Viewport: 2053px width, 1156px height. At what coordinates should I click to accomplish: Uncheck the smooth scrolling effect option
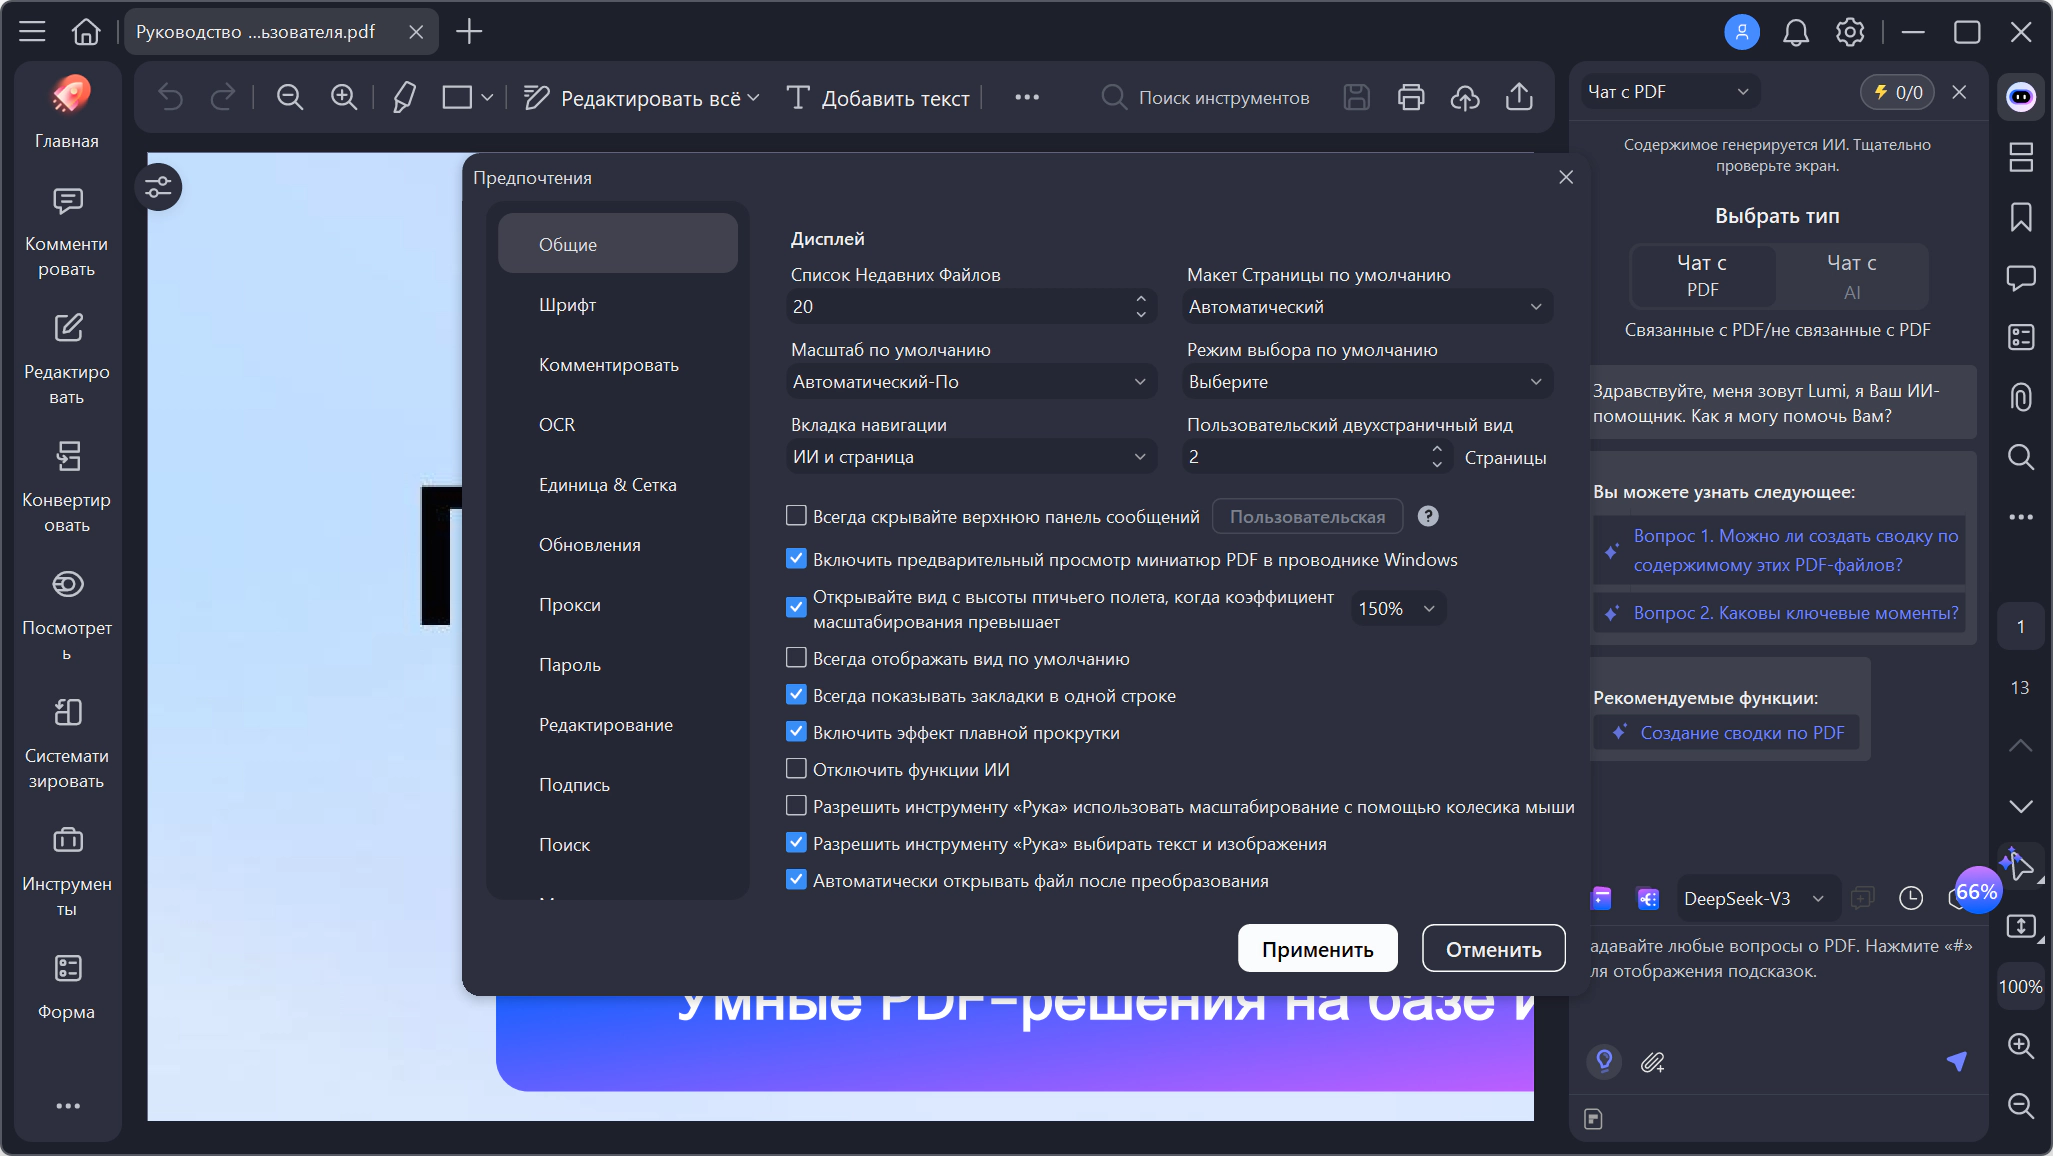click(796, 732)
